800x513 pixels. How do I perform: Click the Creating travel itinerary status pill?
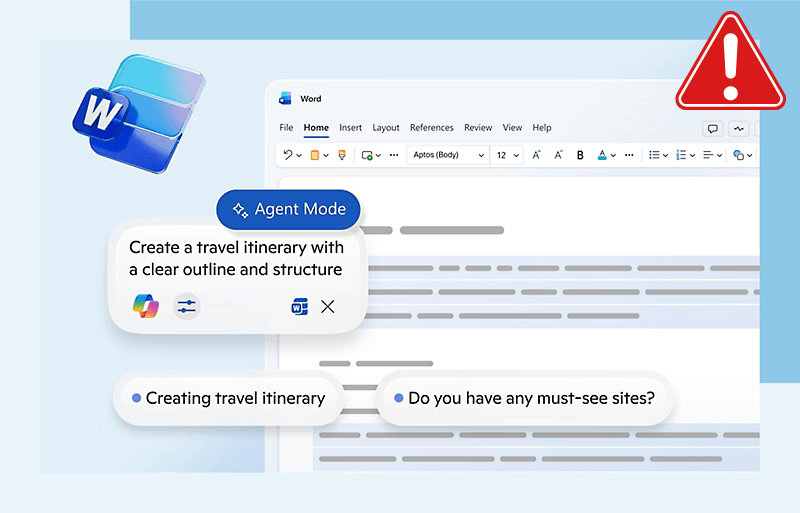coord(228,398)
